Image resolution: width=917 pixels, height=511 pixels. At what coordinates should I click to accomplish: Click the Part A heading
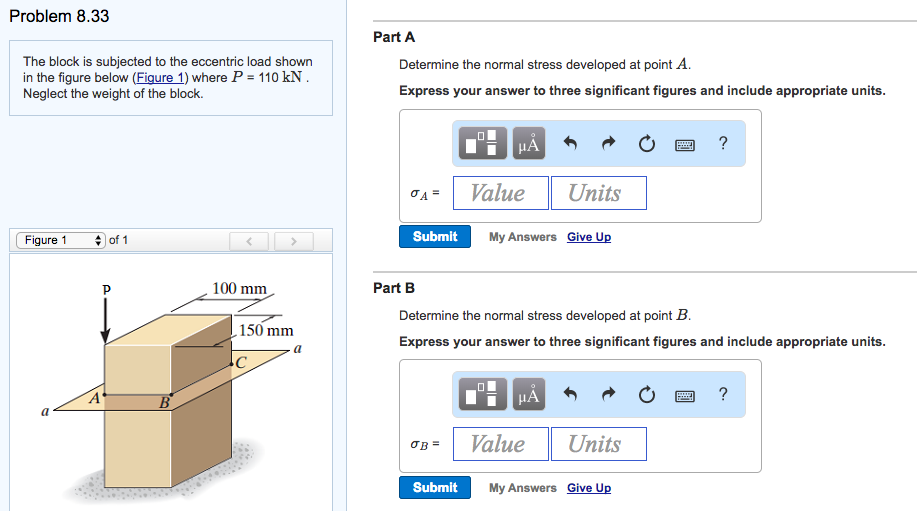click(394, 37)
